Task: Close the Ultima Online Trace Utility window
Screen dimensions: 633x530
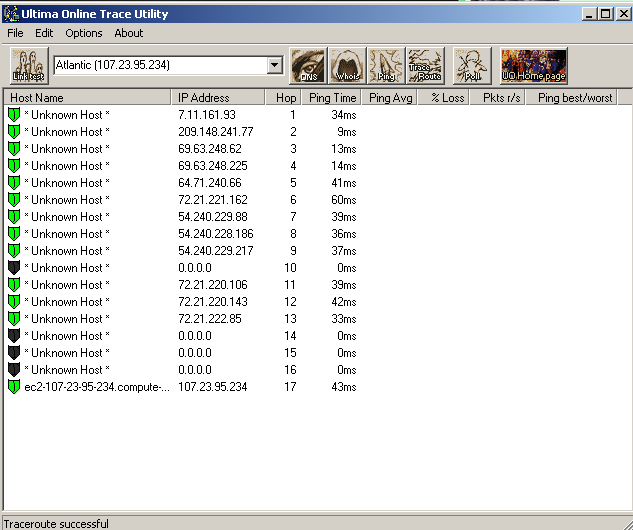Action: tap(623, 14)
